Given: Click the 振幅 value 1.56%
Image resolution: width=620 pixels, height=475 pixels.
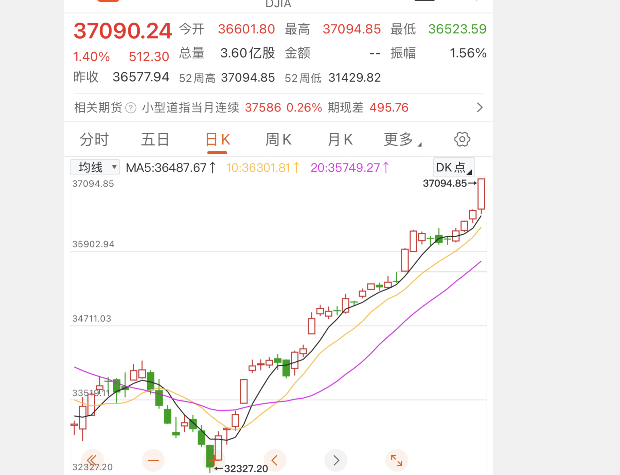Looking at the screenshot, I should tap(468, 53).
